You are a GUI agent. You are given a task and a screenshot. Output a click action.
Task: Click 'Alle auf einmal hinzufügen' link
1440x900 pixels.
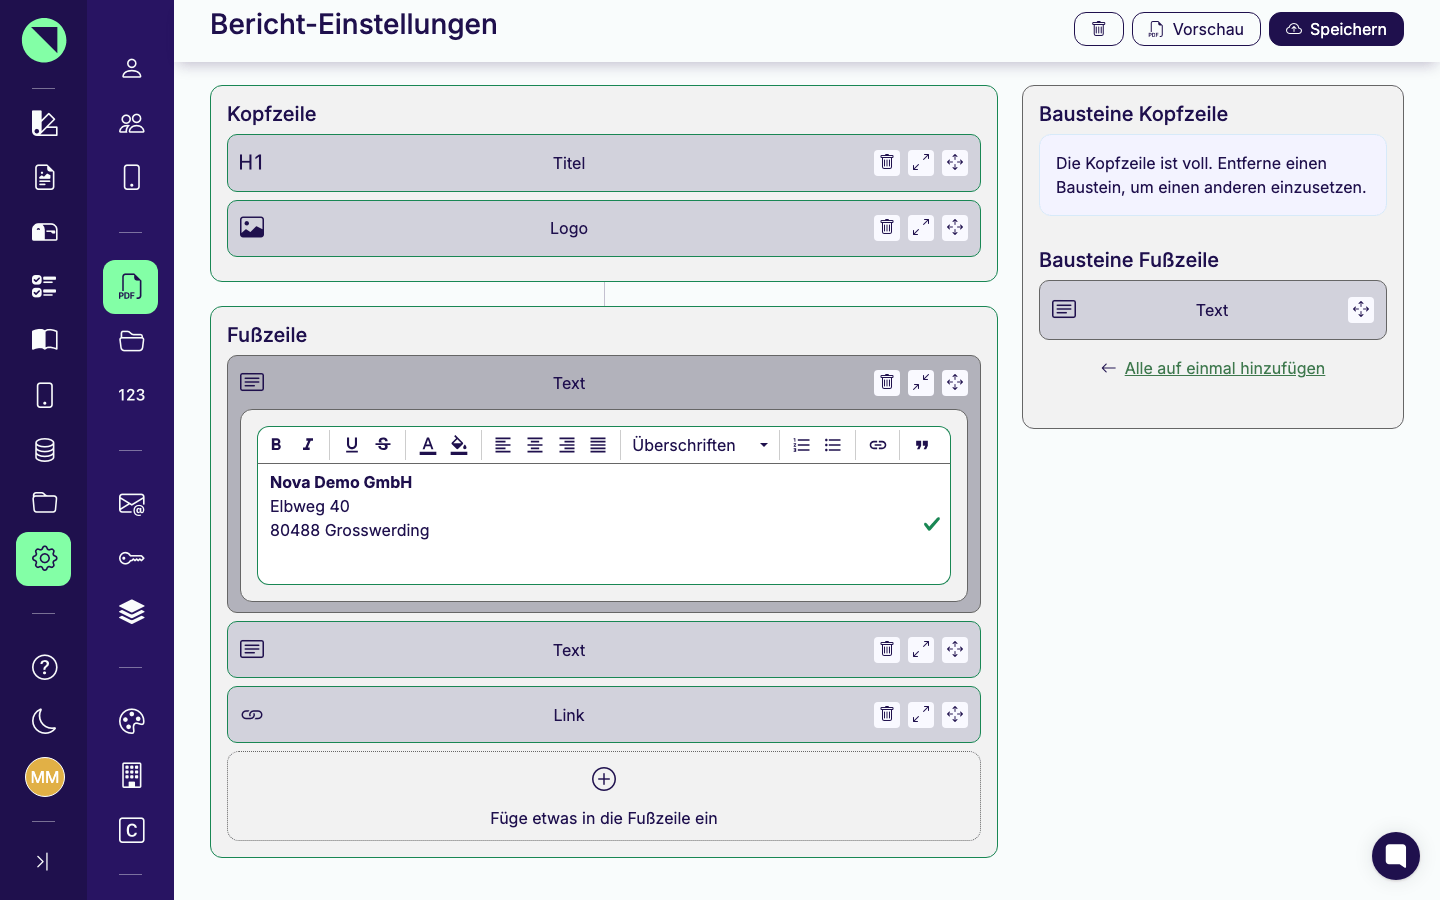click(x=1224, y=368)
